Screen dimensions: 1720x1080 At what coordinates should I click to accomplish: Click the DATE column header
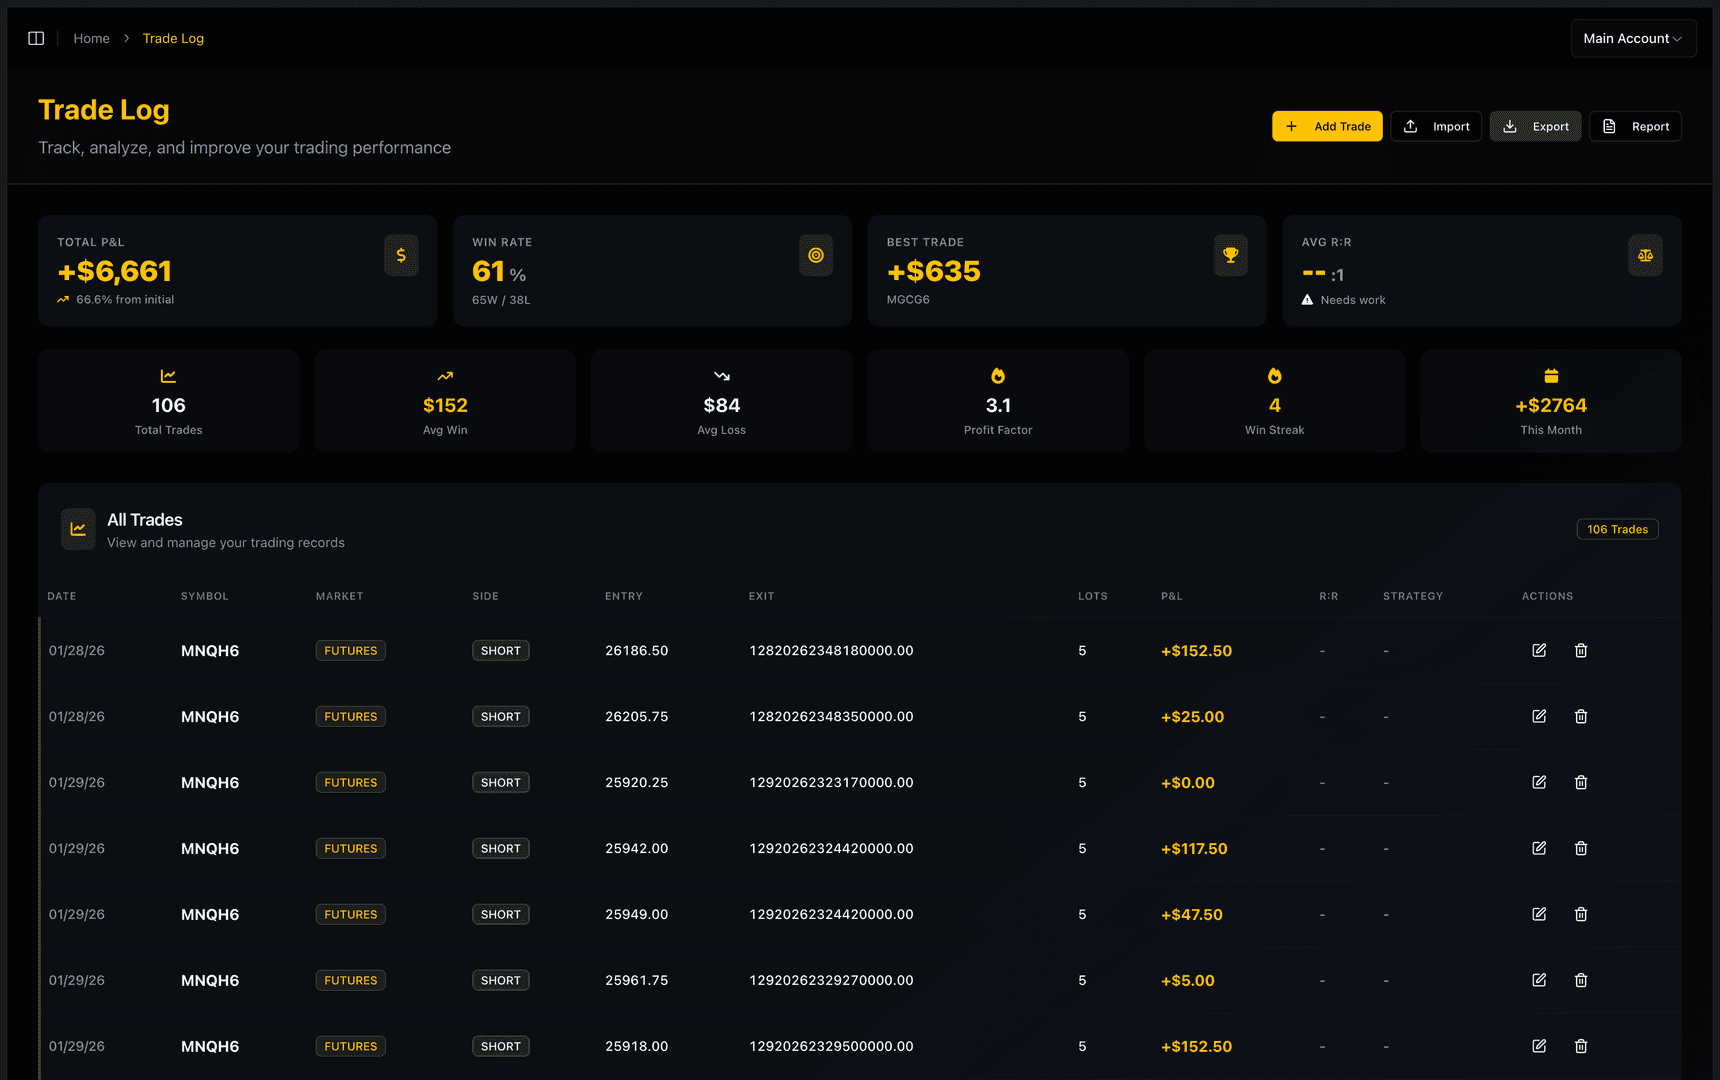coord(62,596)
